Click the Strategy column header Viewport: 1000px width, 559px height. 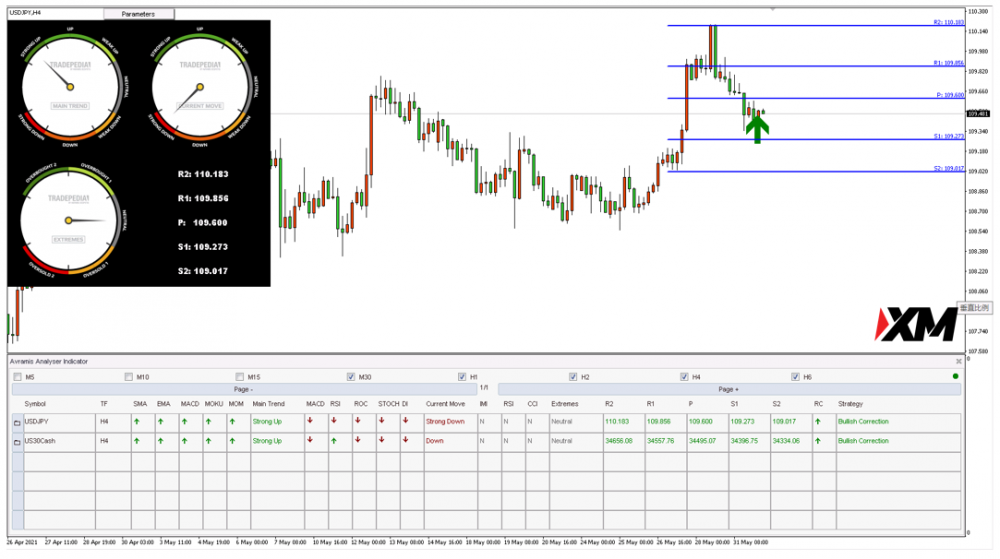pyautogui.click(x=850, y=404)
